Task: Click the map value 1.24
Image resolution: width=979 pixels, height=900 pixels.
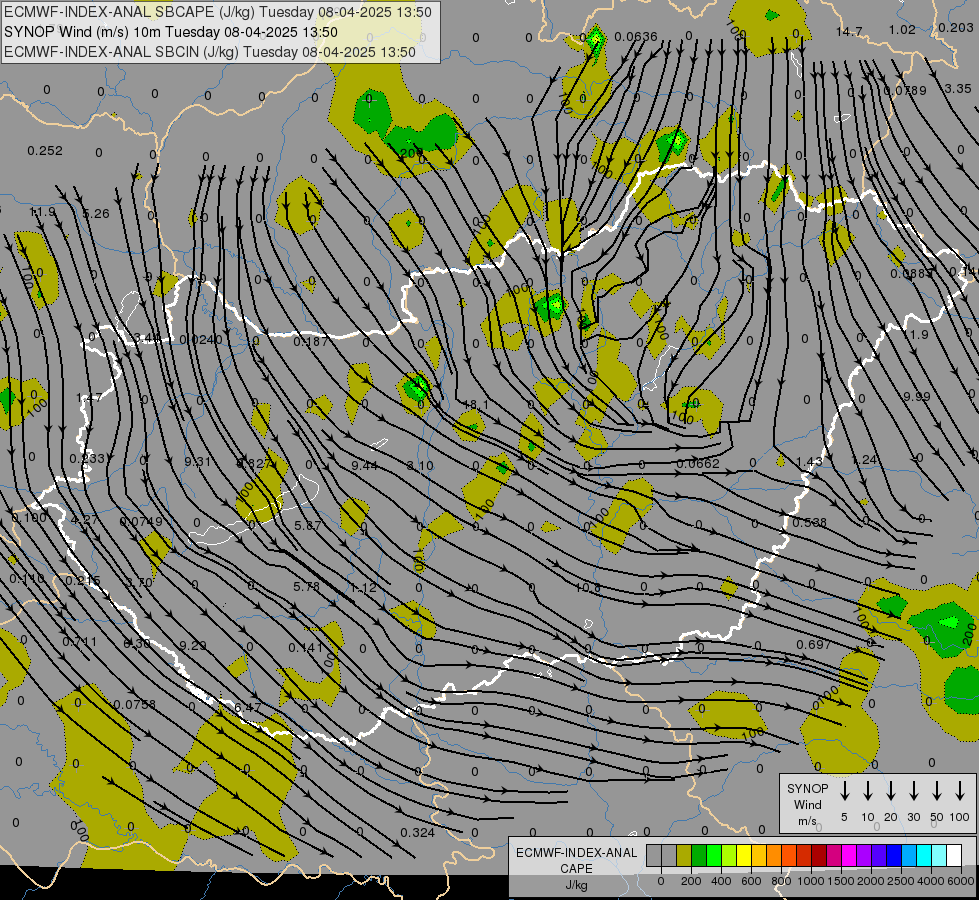Action: click(x=865, y=460)
